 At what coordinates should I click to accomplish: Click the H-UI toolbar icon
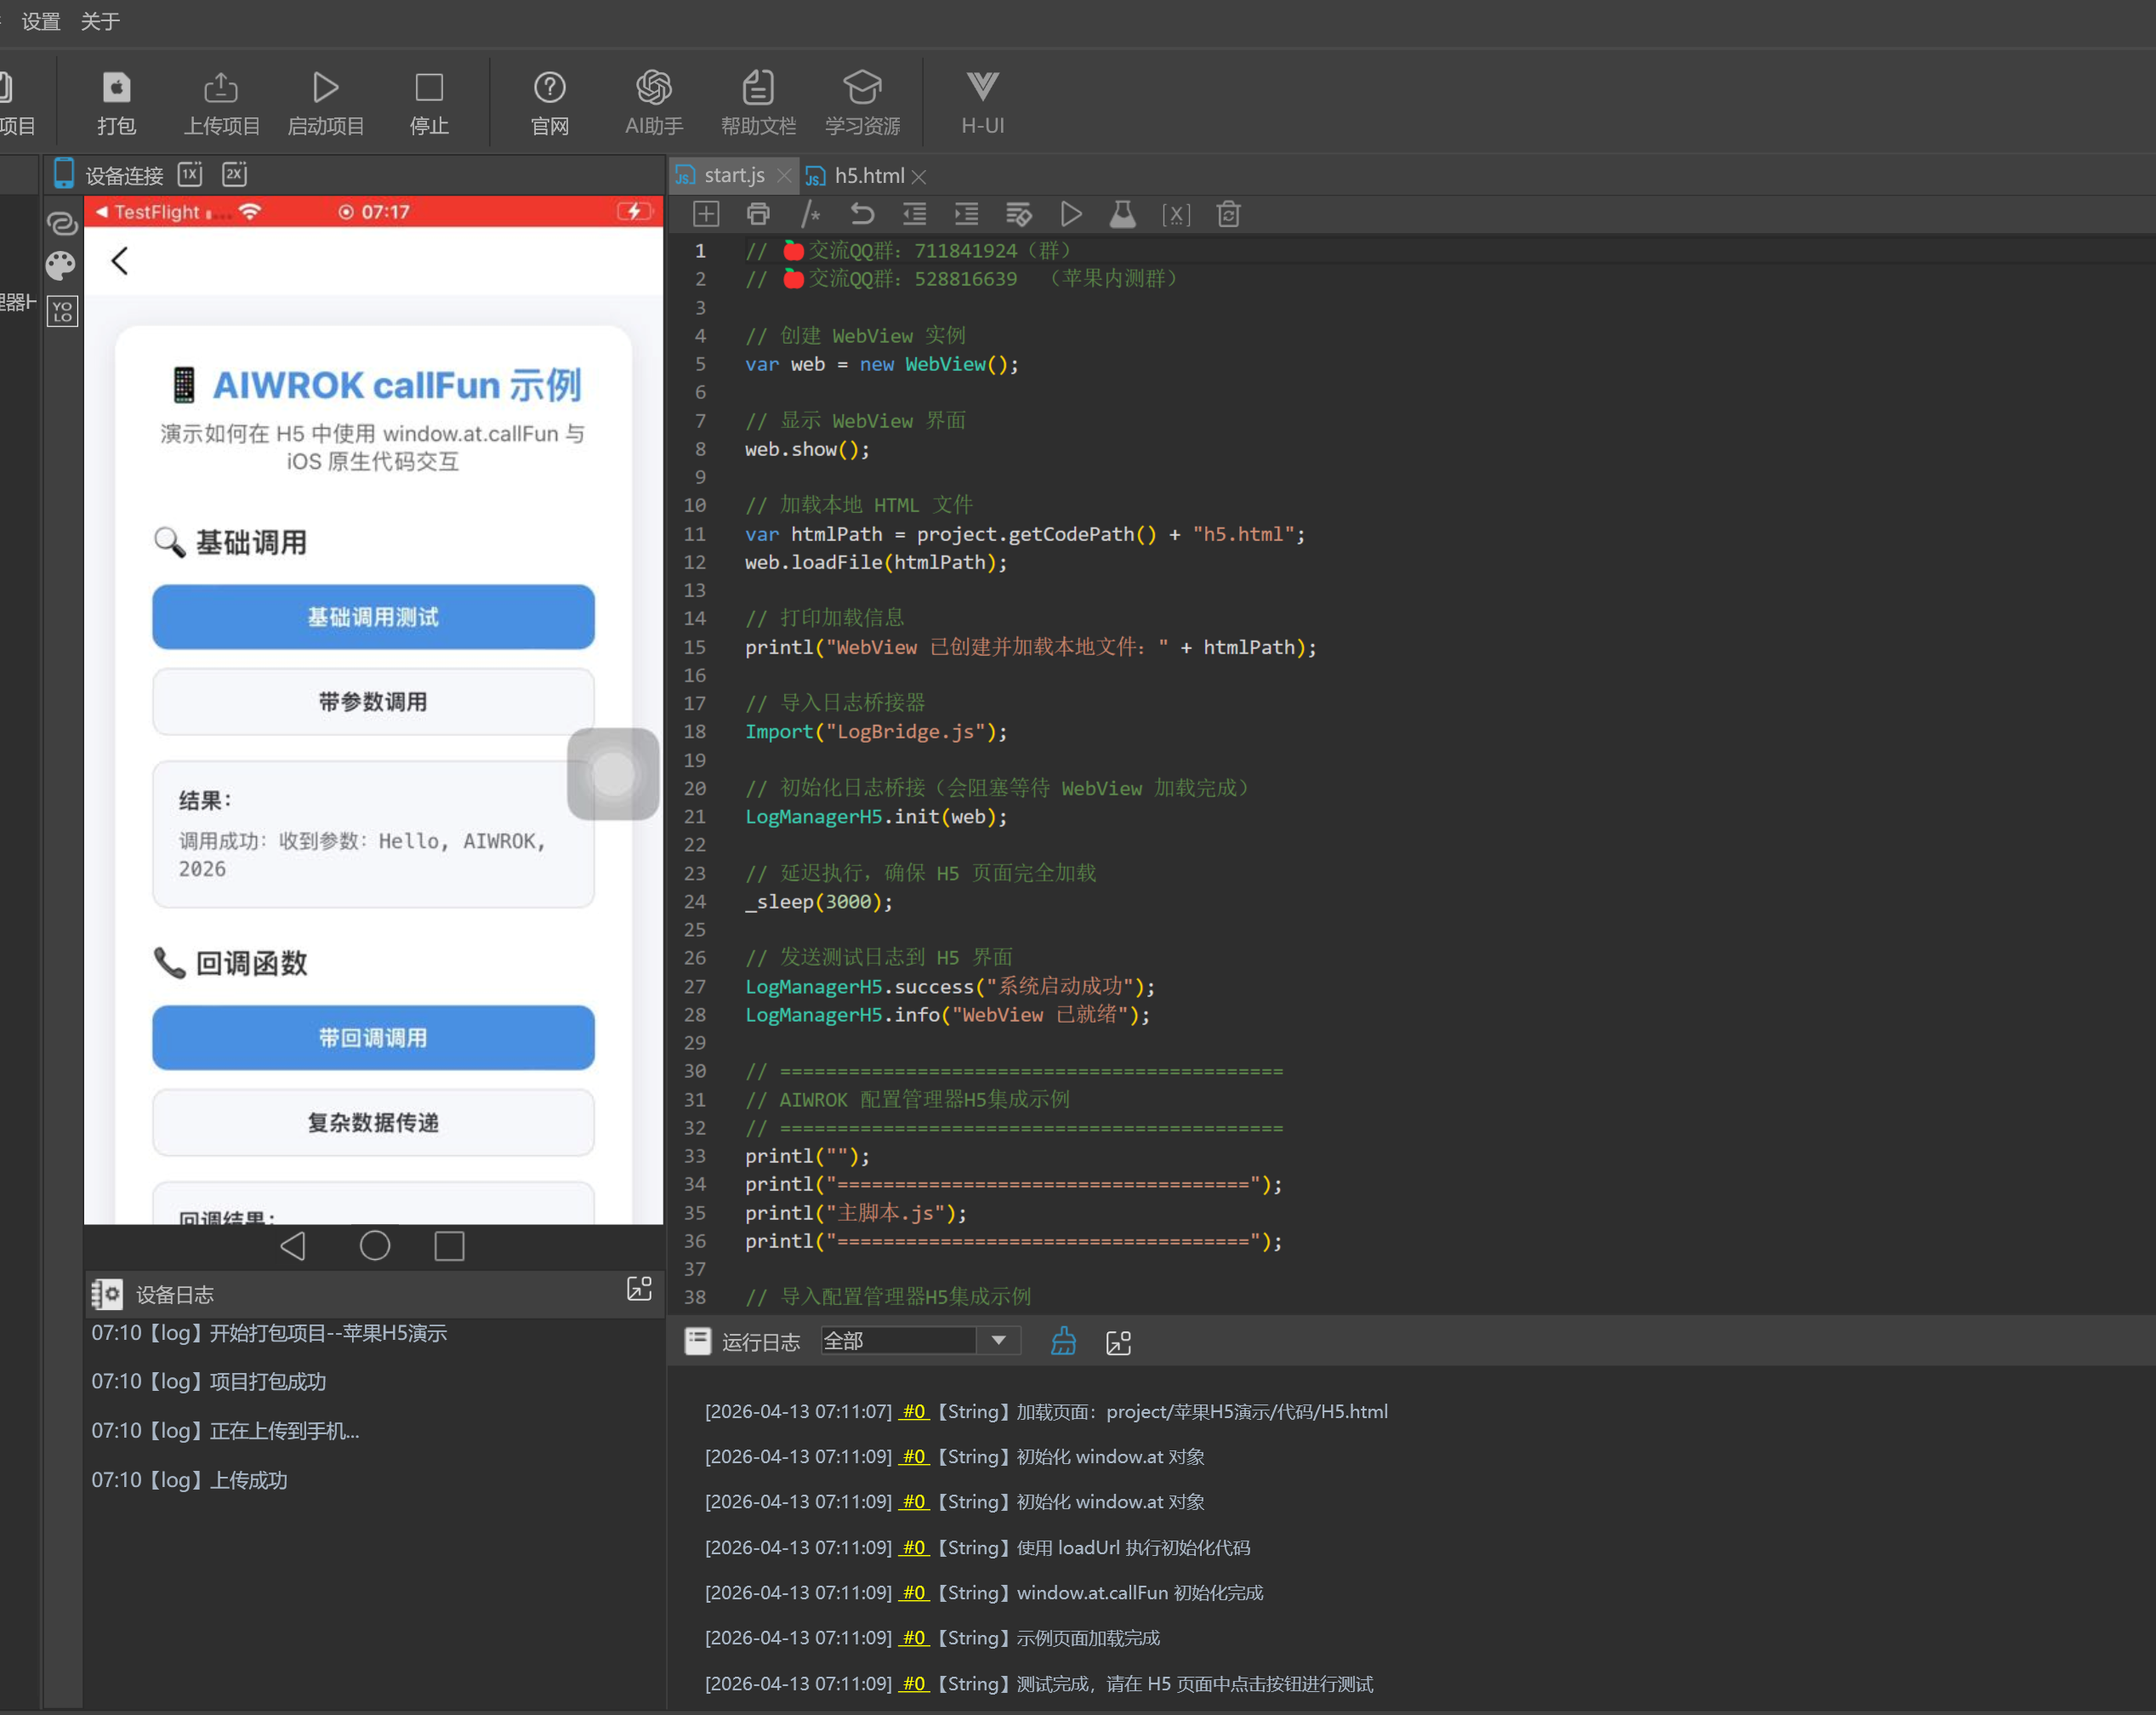coord(981,102)
